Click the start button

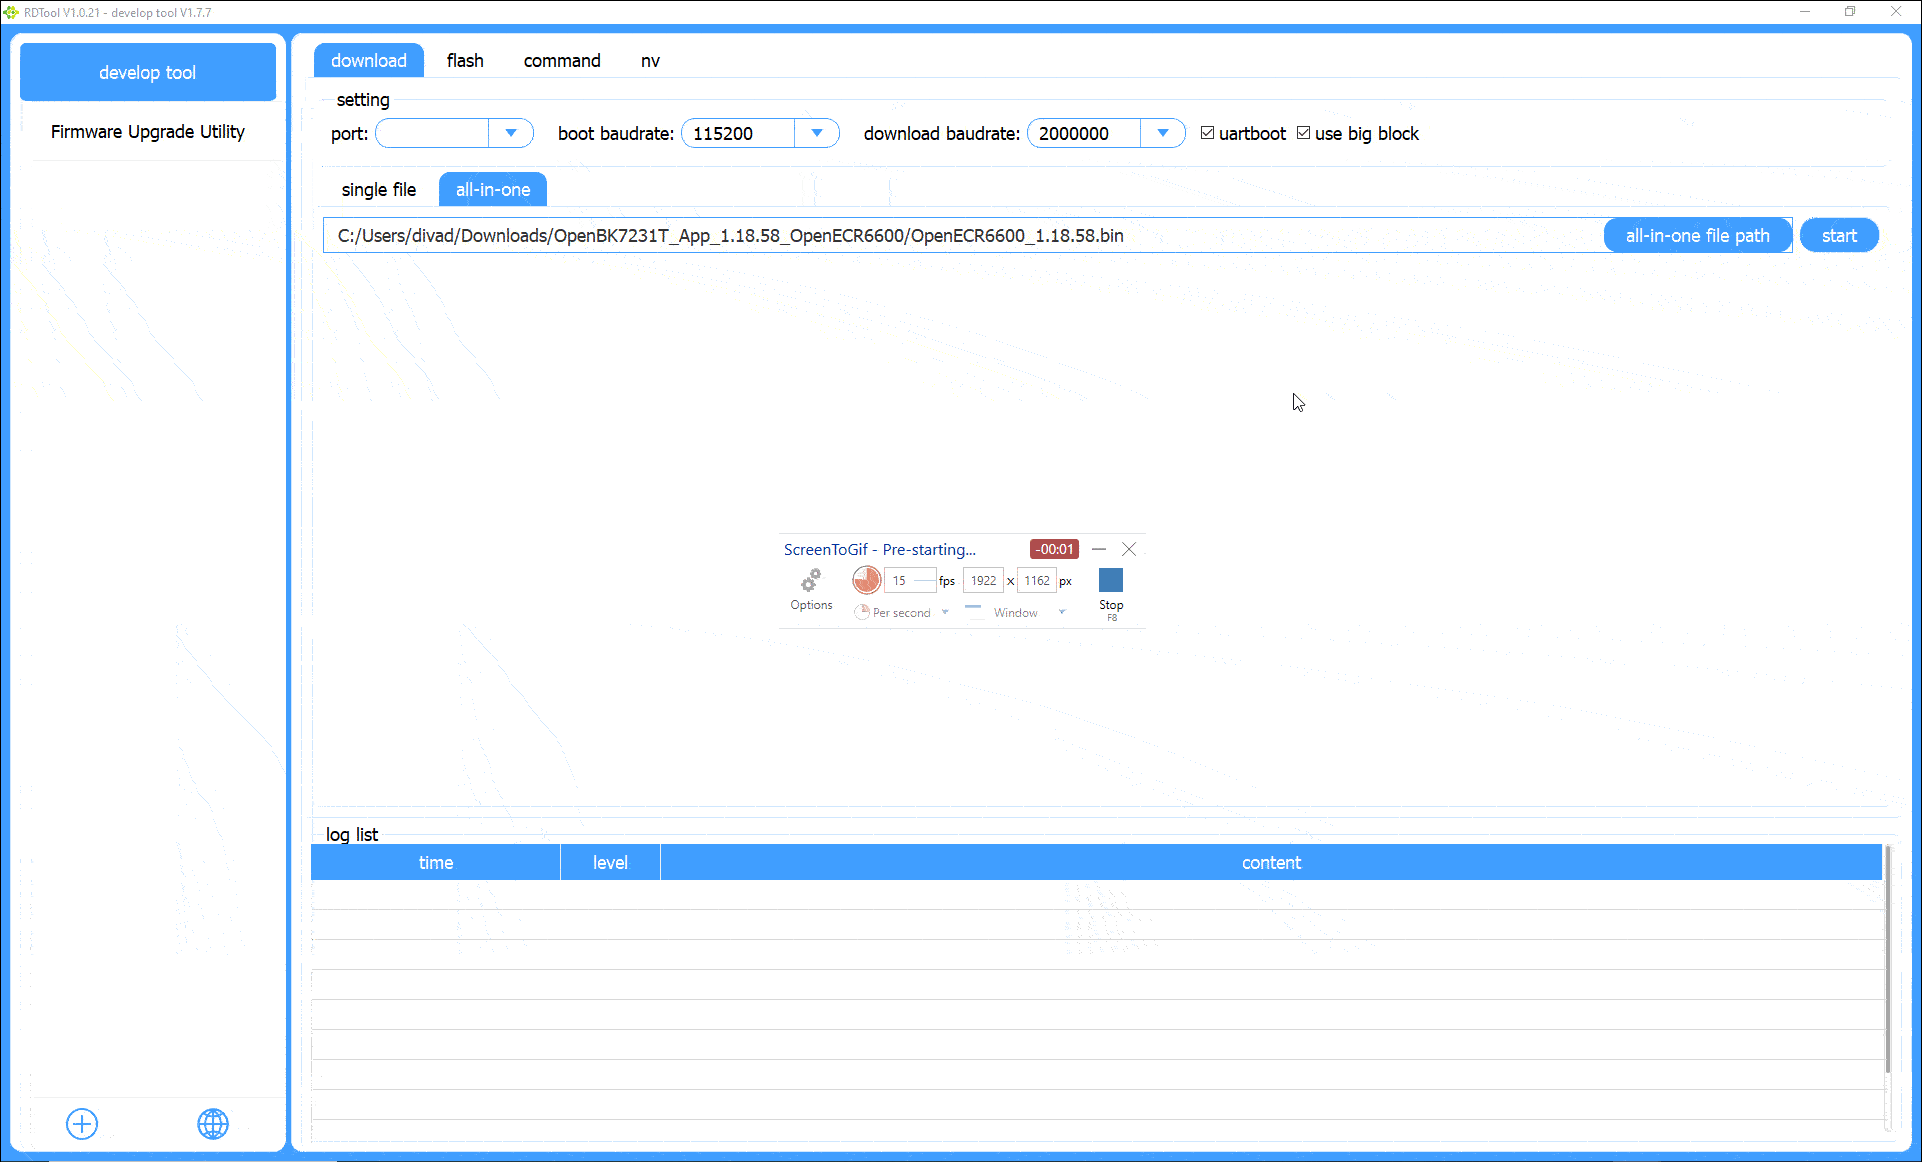(x=1839, y=236)
